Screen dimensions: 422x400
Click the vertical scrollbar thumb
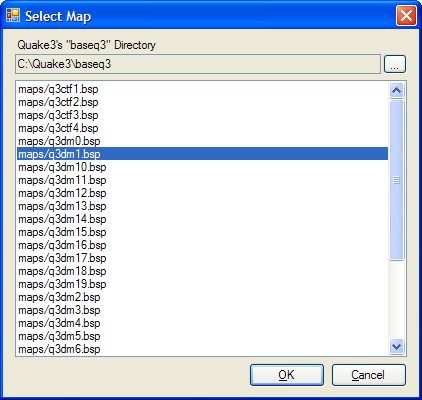tap(396, 180)
